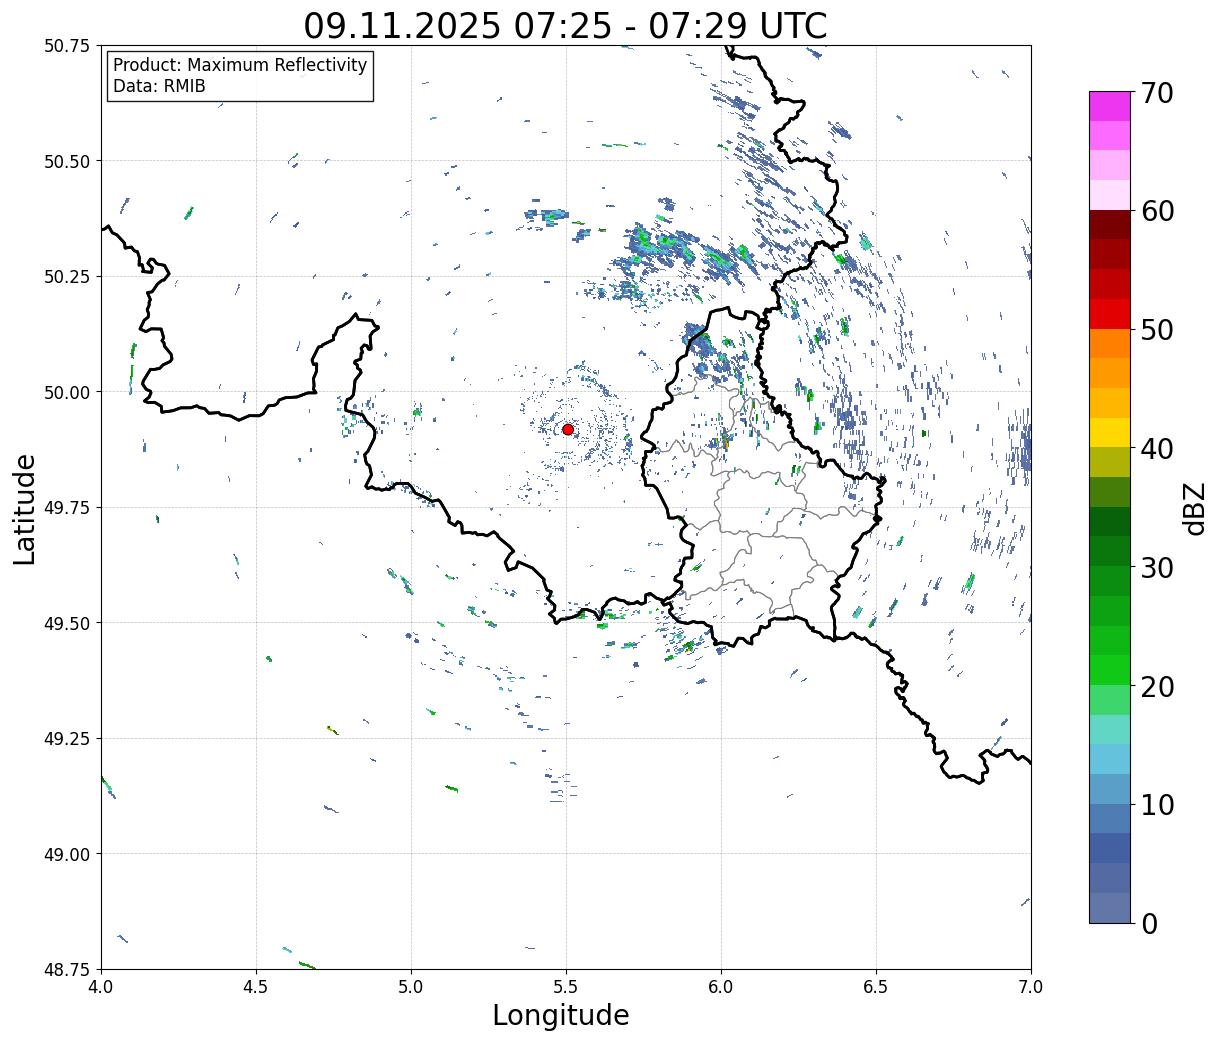1219x1040 pixels.
Task: Click latitude tick label 48.75
Action: pyautogui.click(x=67, y=970)
